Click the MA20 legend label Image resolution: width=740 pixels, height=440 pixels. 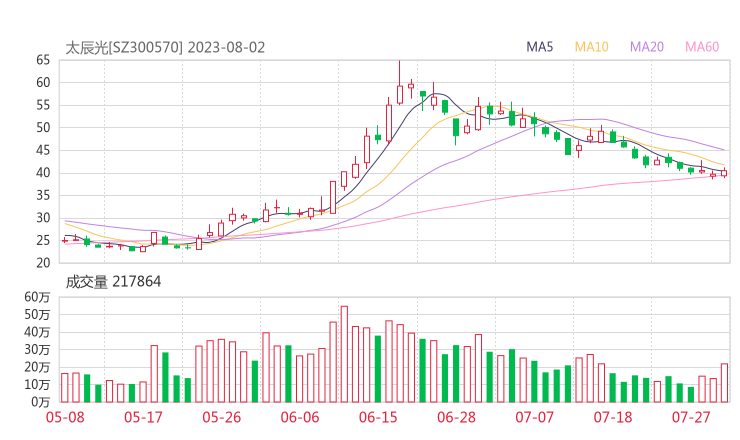pos(647,47)
